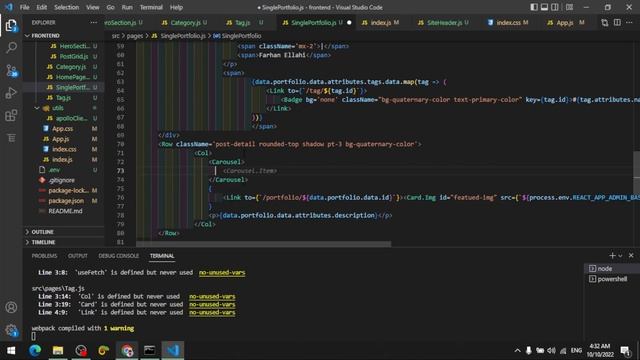Switch to the App.js editor tab
This screenshot has height=360, width=640.
point(565,23)
